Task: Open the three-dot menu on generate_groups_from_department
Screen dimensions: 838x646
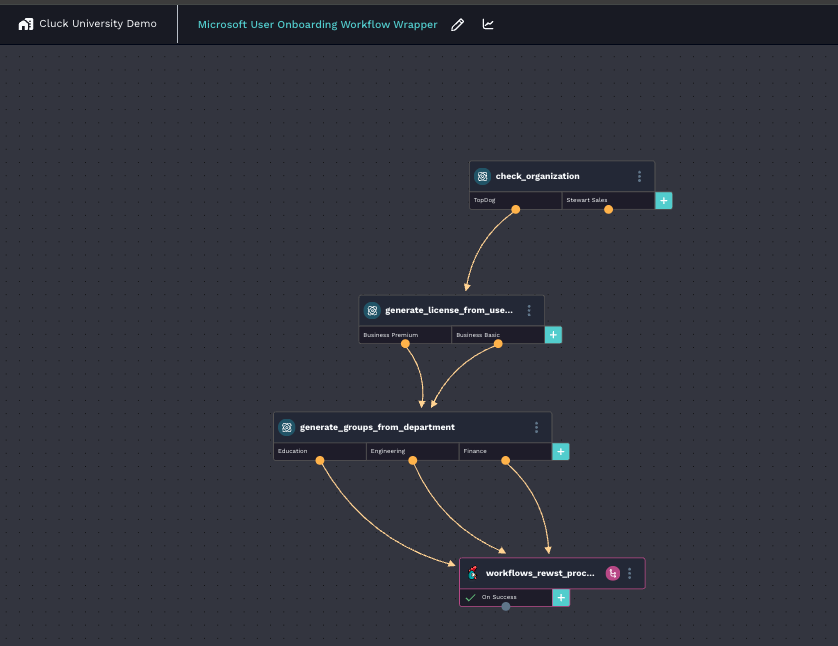Action: (x=536, y=427)
